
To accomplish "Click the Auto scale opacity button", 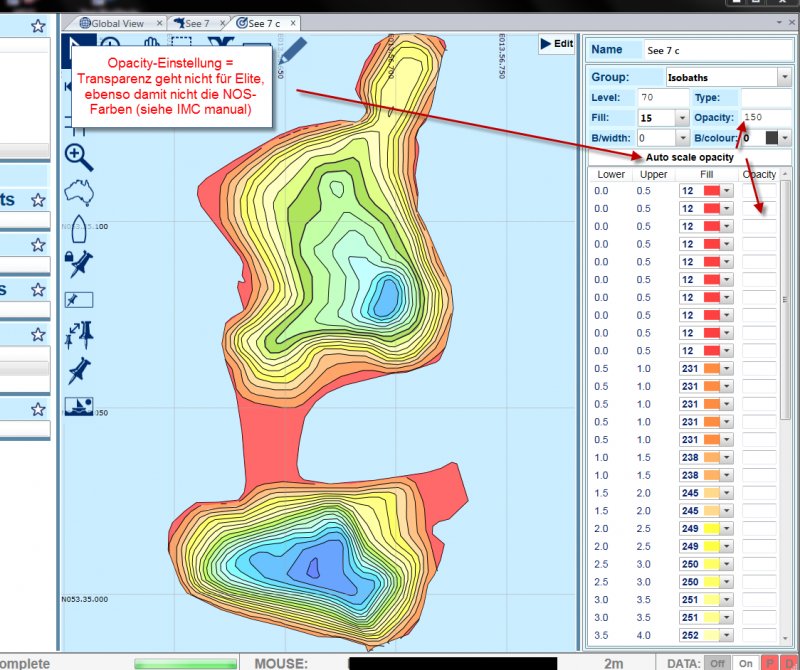I will 689,157.
